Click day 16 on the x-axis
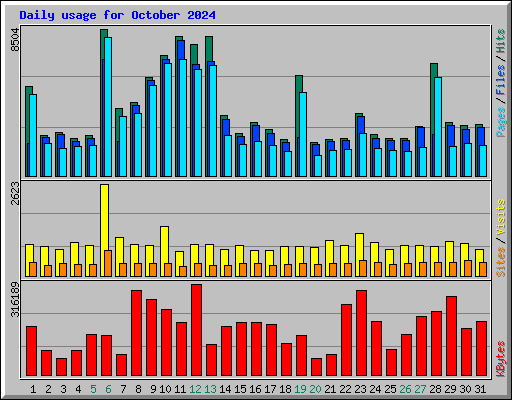Screen dimensions: 512x400 [255, 389]
